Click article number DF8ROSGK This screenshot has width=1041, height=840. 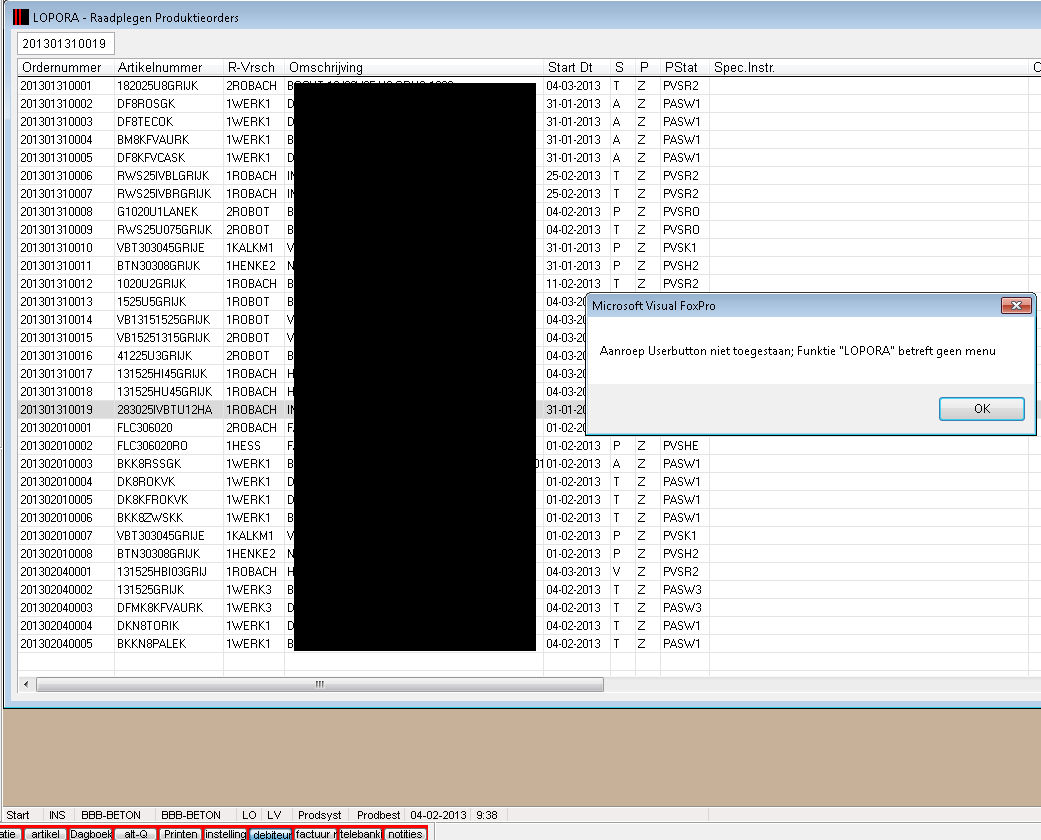(146, 104)
